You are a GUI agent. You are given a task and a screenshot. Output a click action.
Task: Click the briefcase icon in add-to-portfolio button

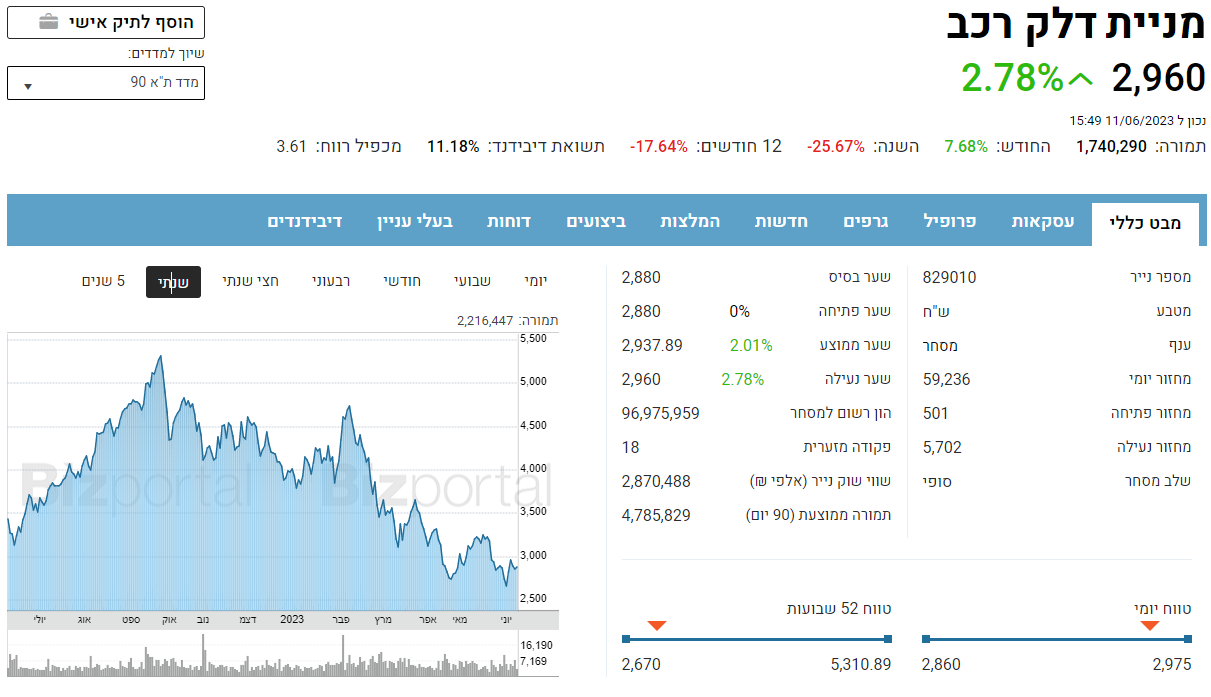[x=48, y=22]
